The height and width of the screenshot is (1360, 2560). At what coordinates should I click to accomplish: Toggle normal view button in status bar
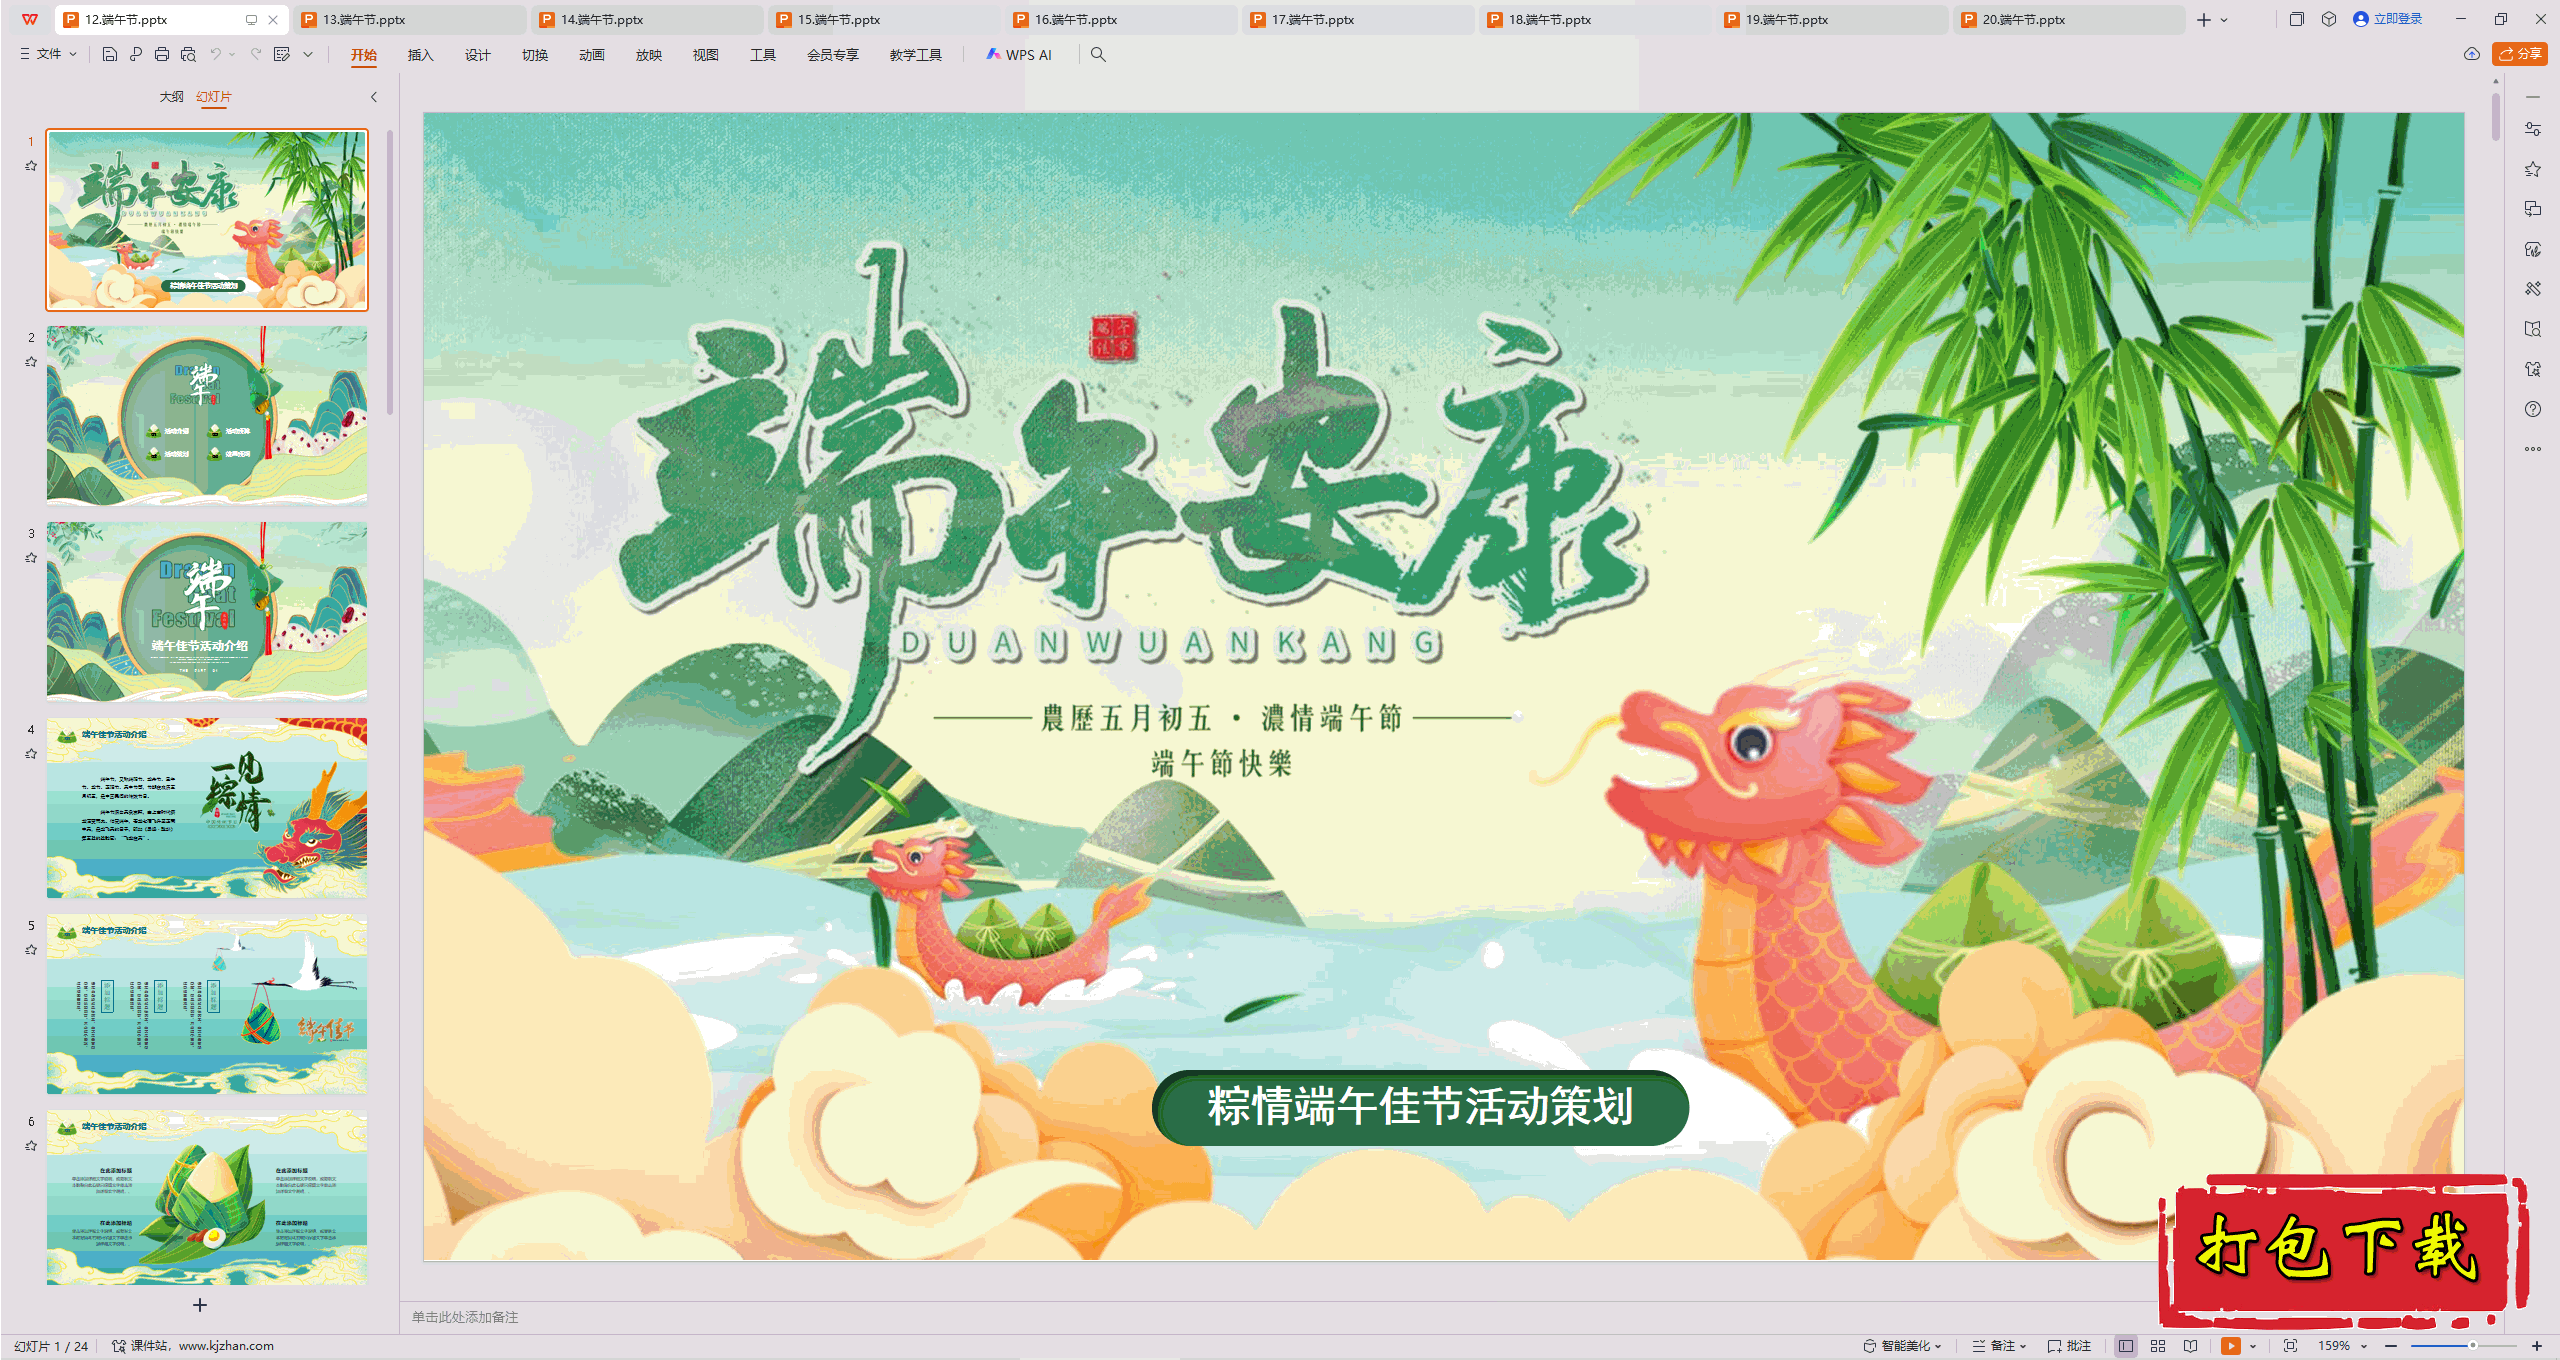pos(2126,1346)
